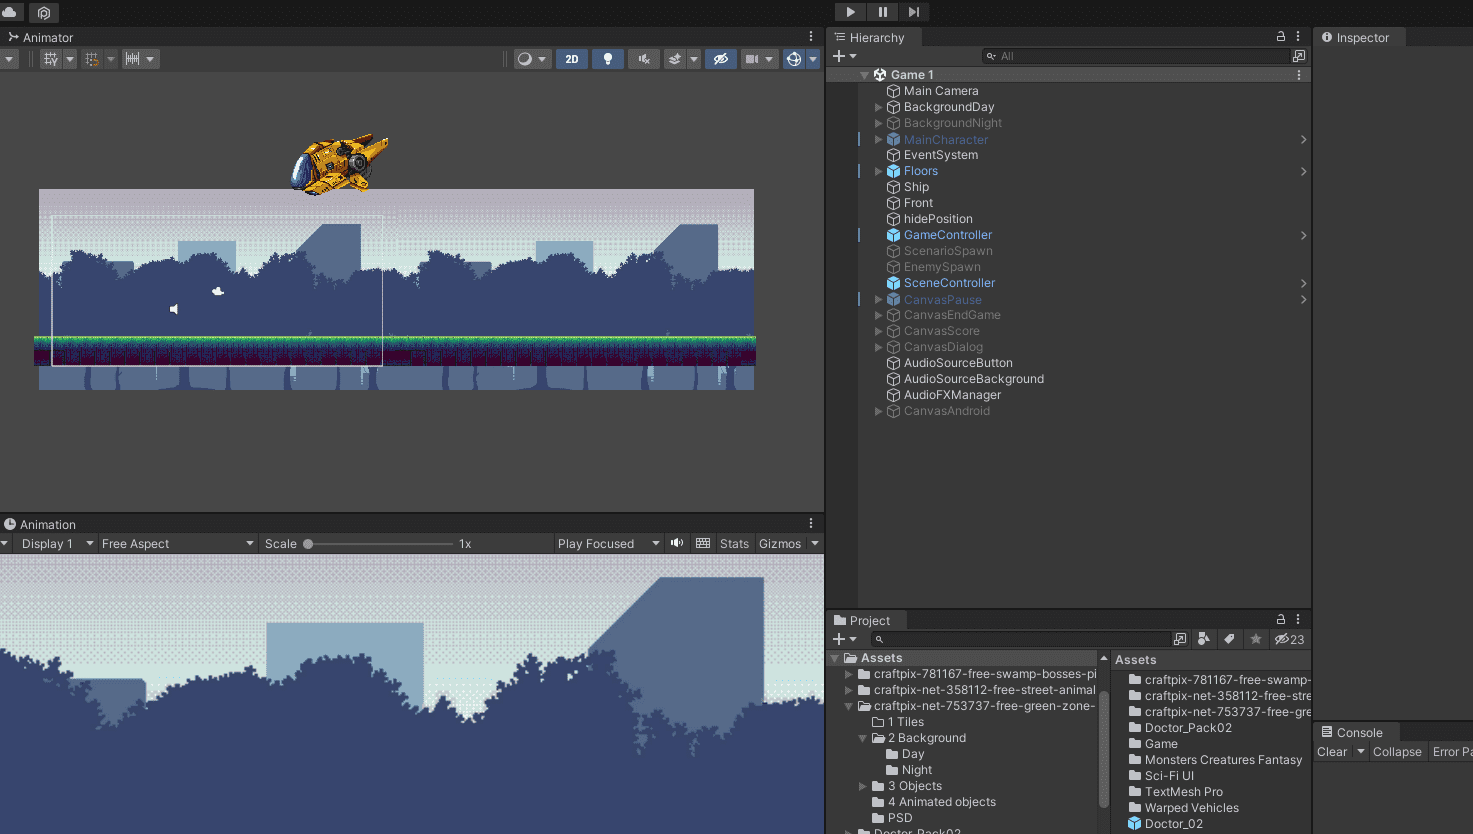
Task: Mute game audio with speaker icon
Action: coord(677,543)
